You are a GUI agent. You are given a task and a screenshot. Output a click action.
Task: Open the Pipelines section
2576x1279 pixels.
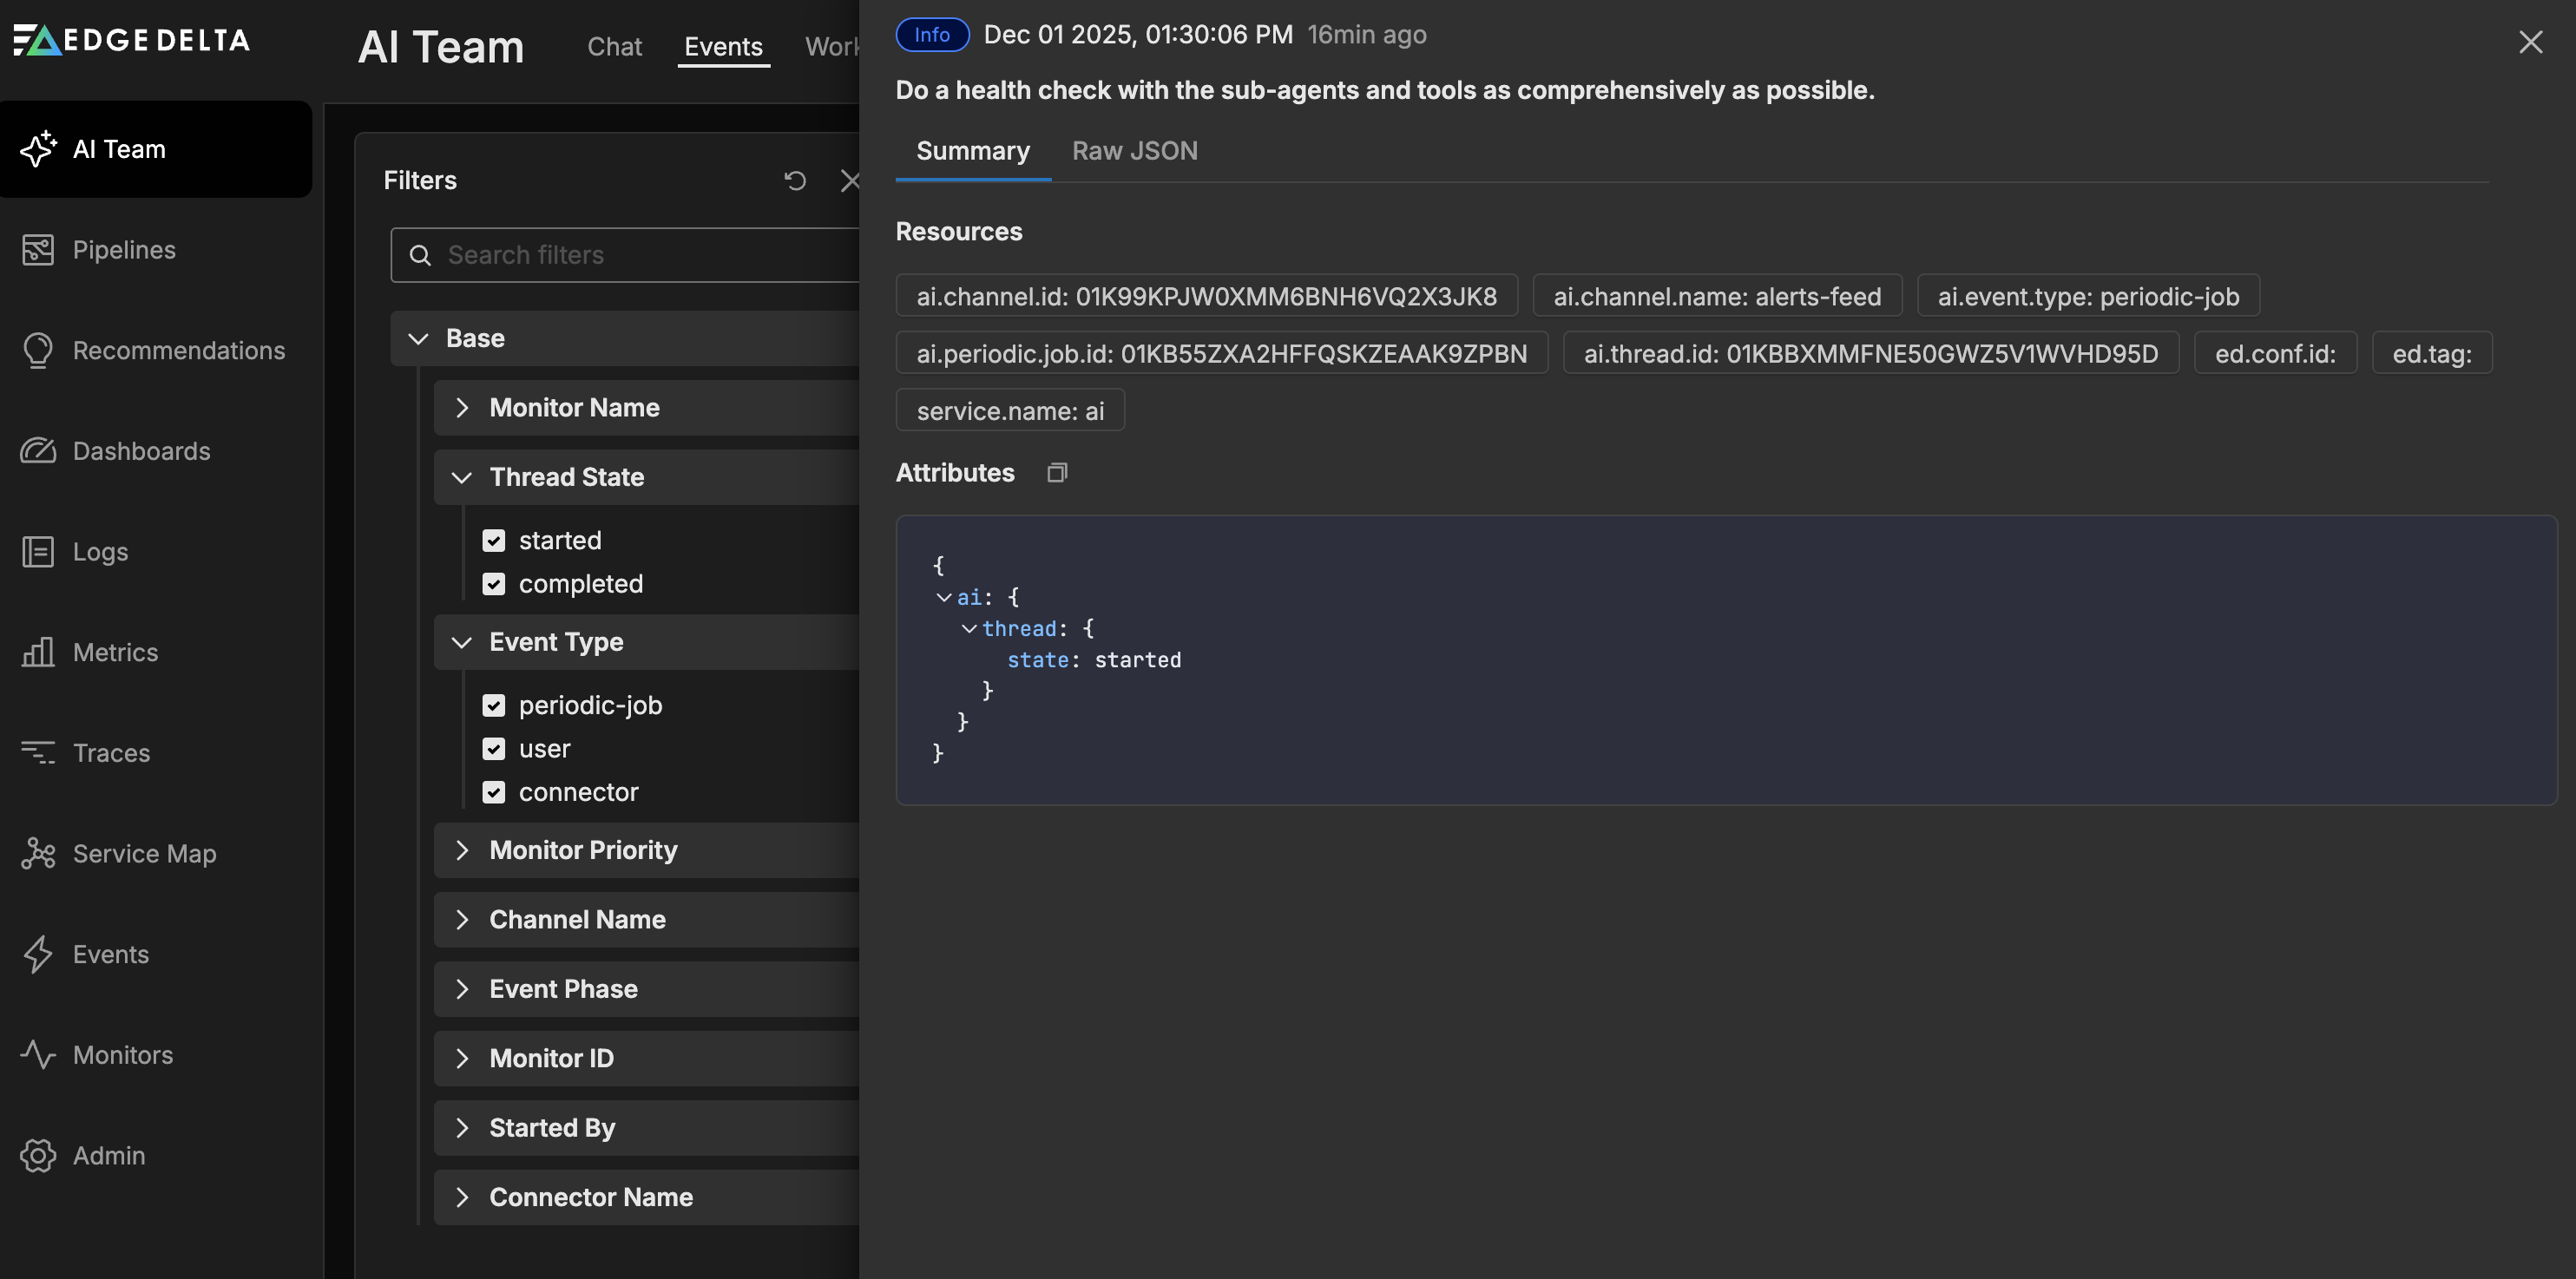click(123, 249)
